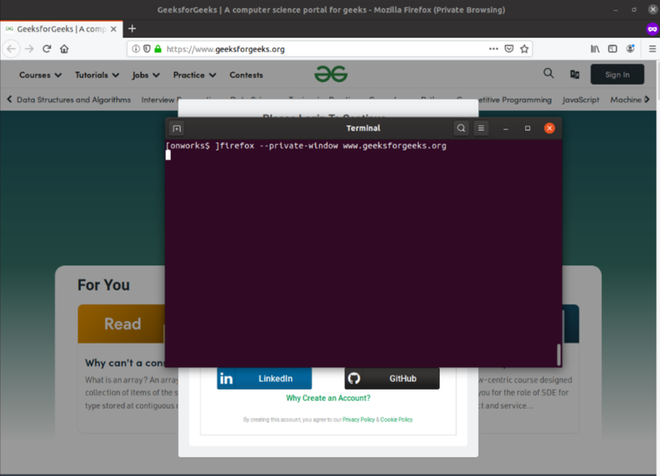The height and width of the screenshot is (476, 660).
Task: Save page to Pocket icon
Action: point(509,49)
